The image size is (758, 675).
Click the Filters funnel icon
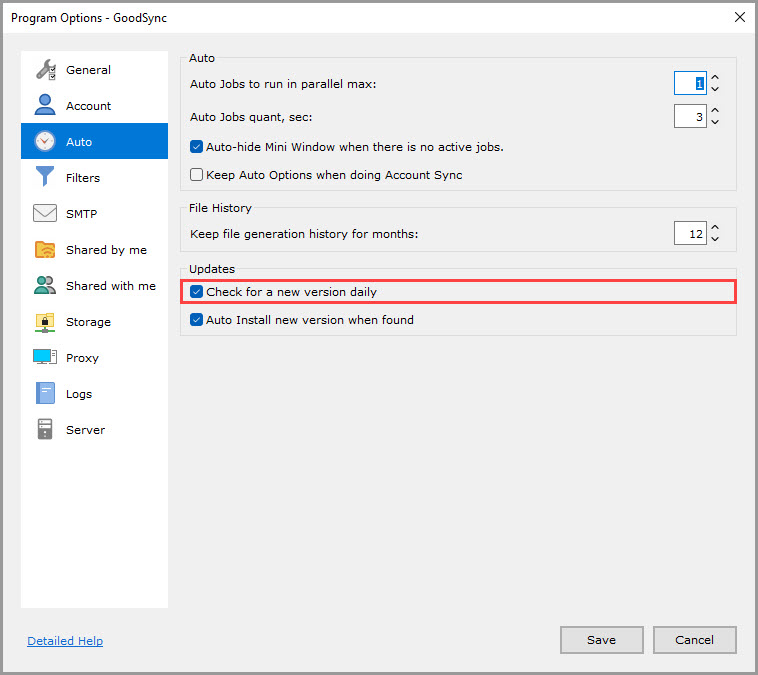[45, 176]
